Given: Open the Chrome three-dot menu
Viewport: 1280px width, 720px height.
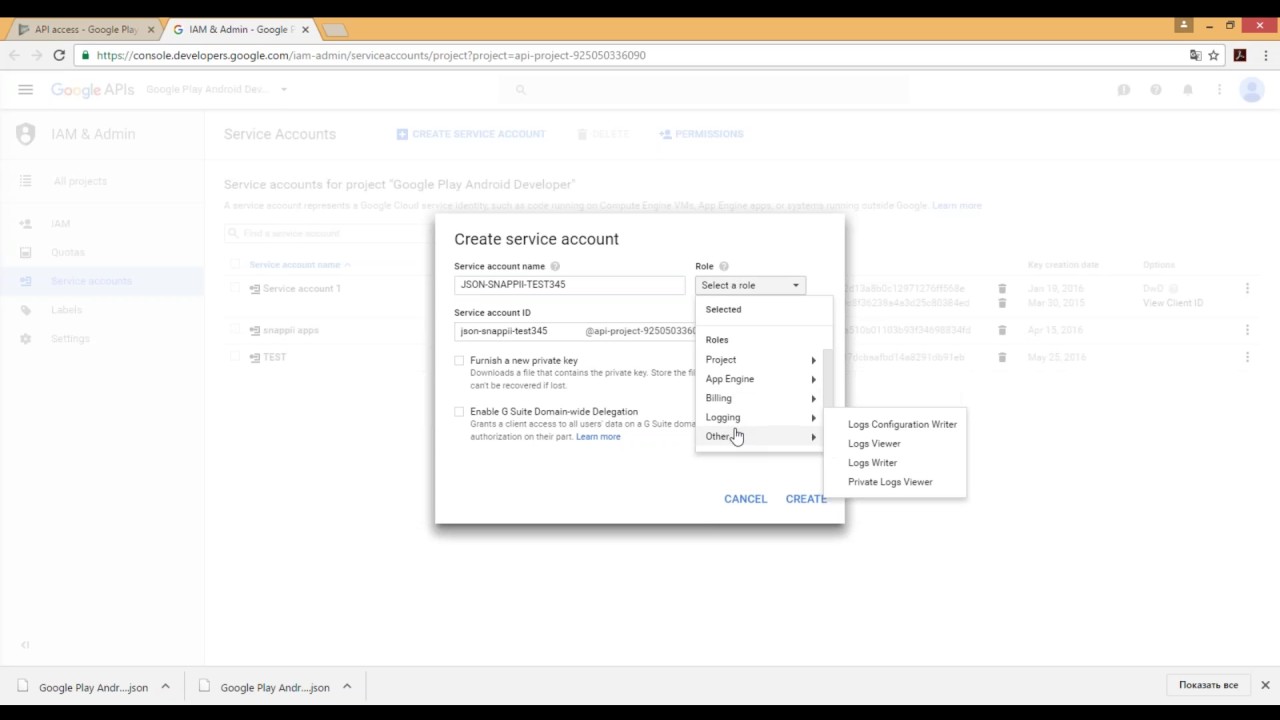Looking at the screenshot, I should pos(1266,56).
